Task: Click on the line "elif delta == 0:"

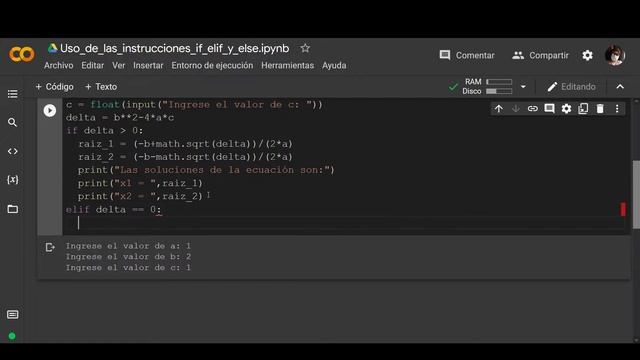Action: tap(114, 209)
